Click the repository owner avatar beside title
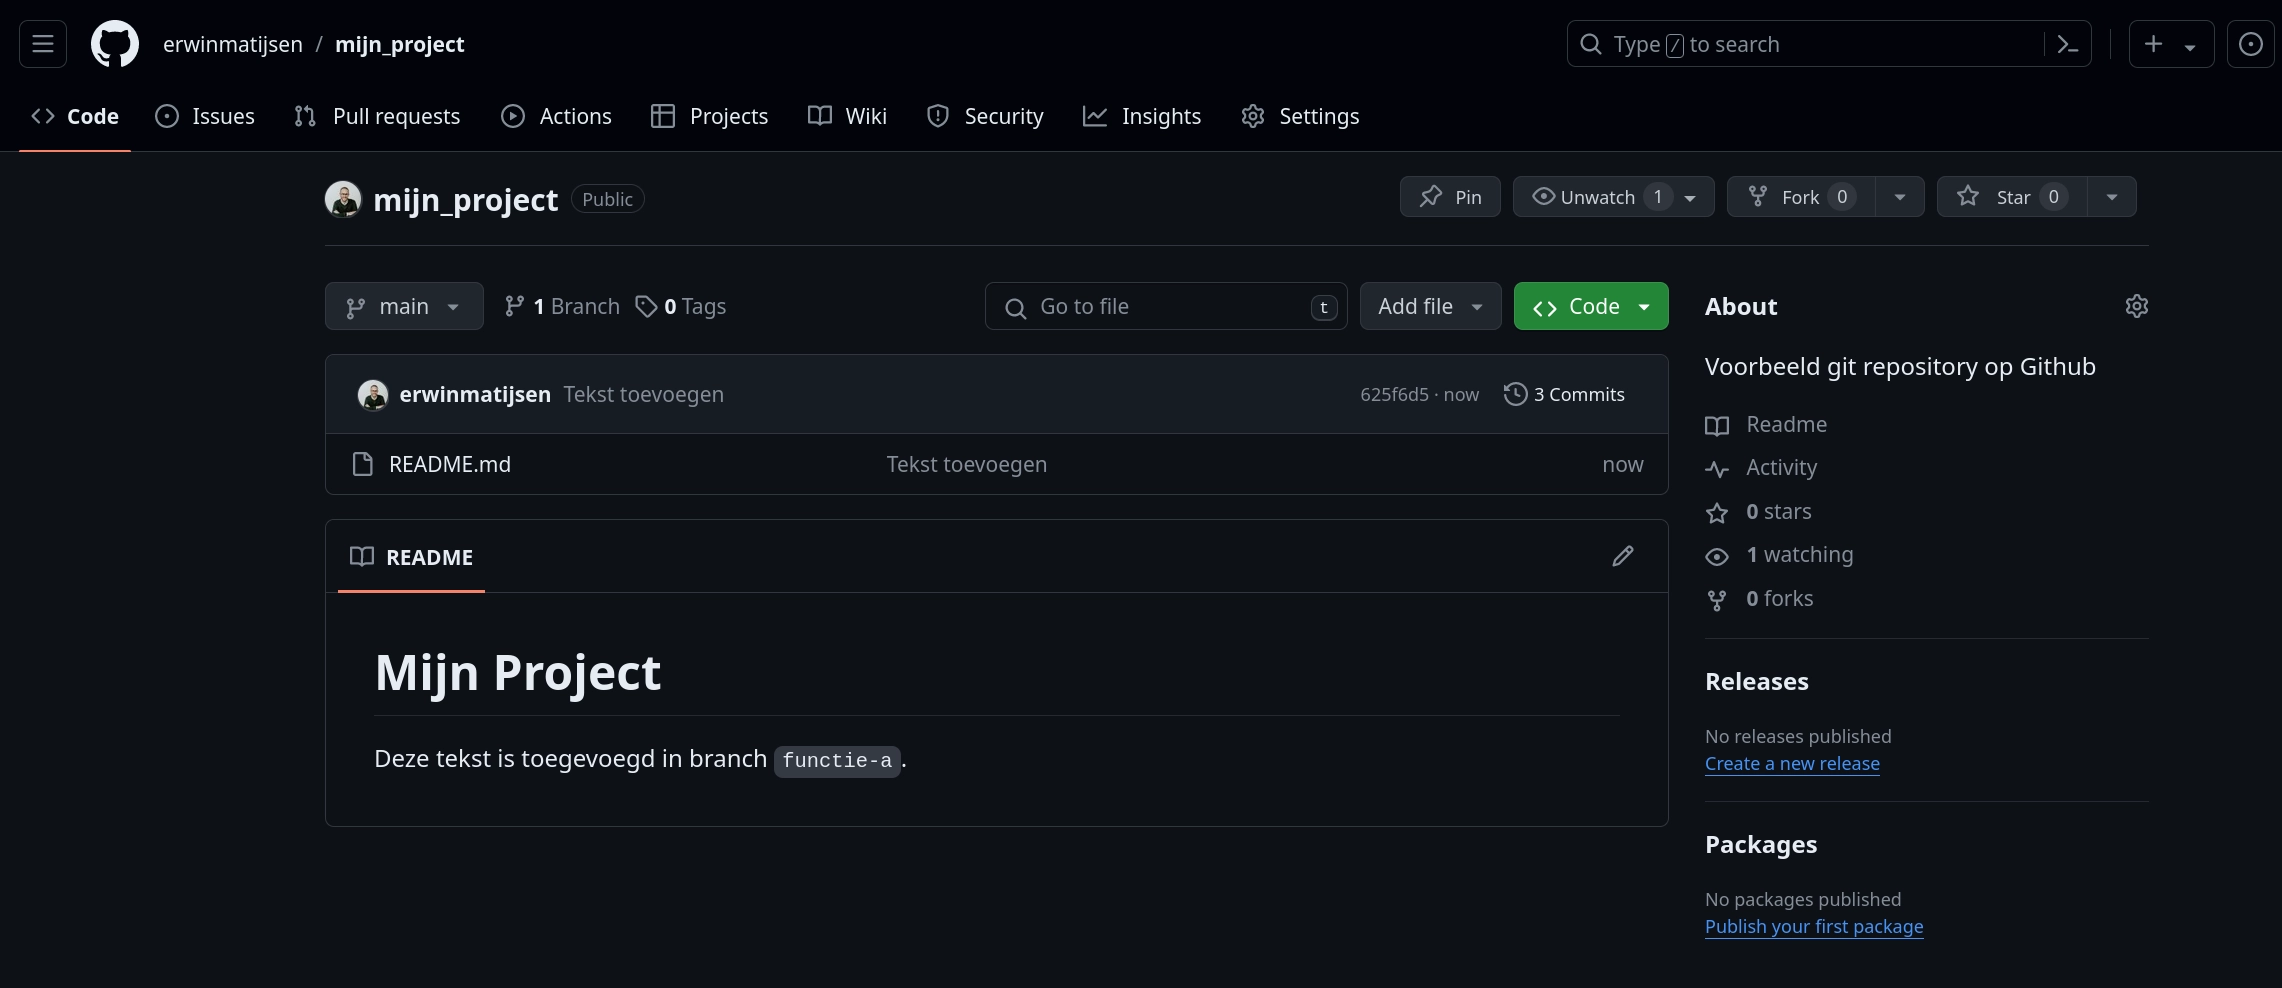2282x988 pixels. pos(343,199)
